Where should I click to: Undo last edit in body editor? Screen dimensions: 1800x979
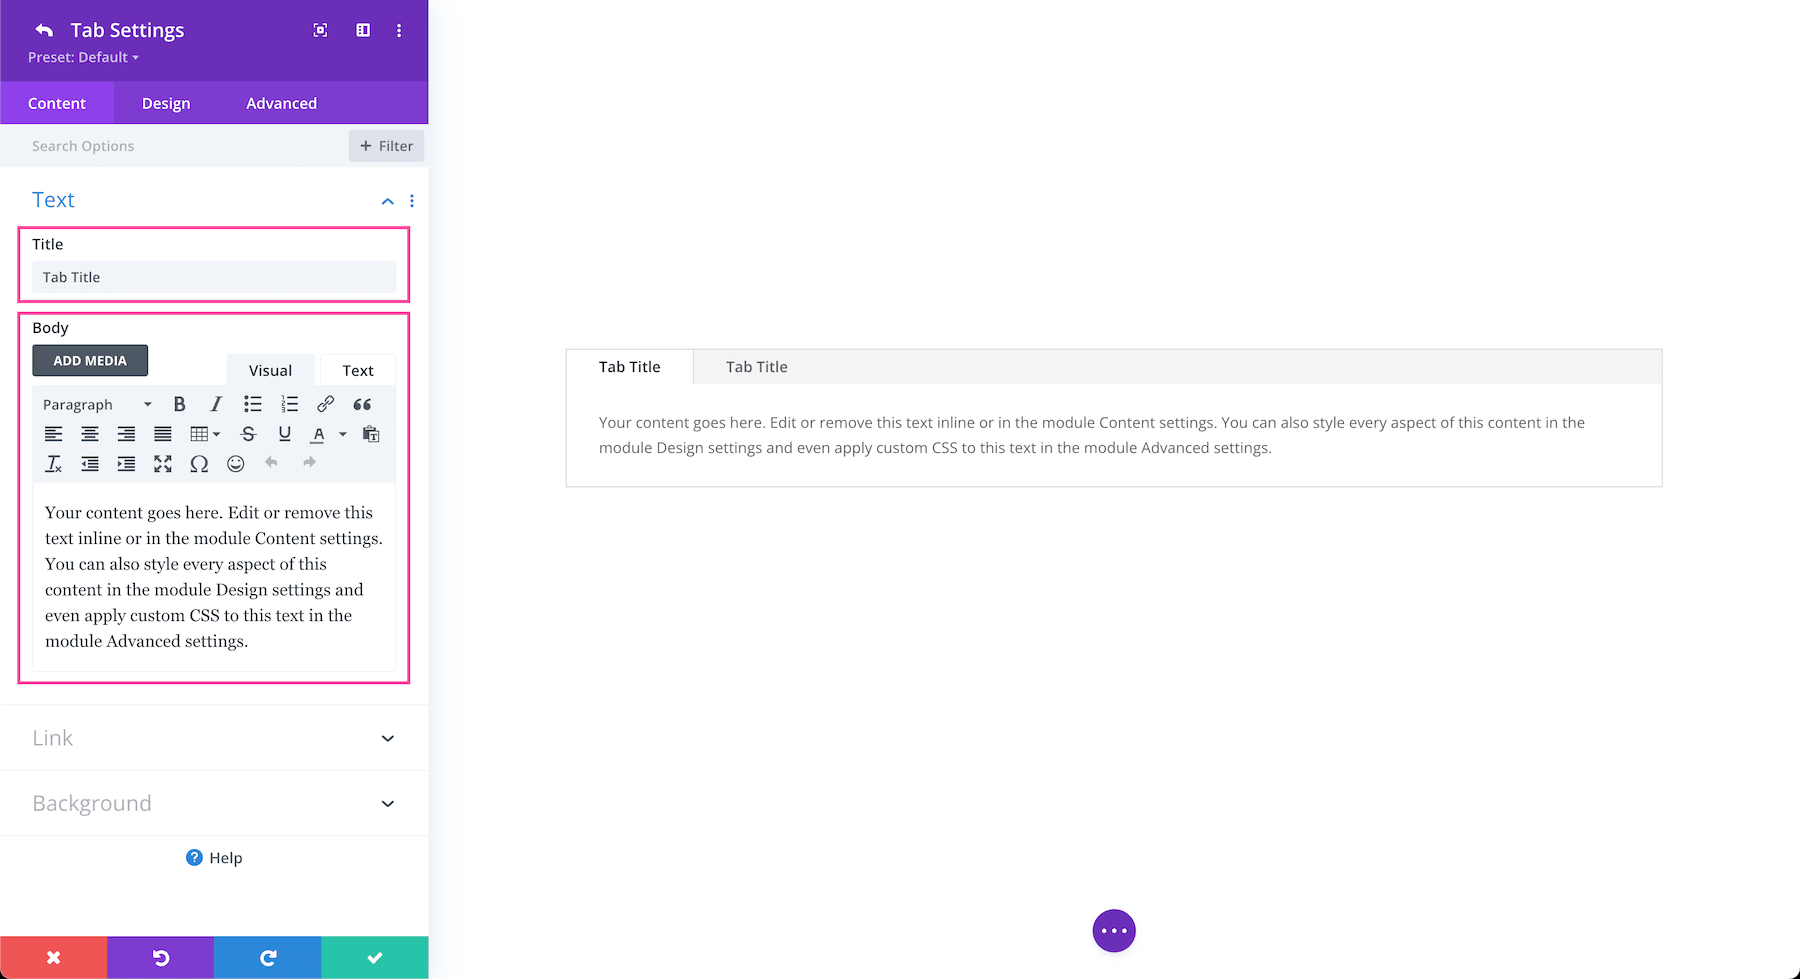(x=271, y=463)
